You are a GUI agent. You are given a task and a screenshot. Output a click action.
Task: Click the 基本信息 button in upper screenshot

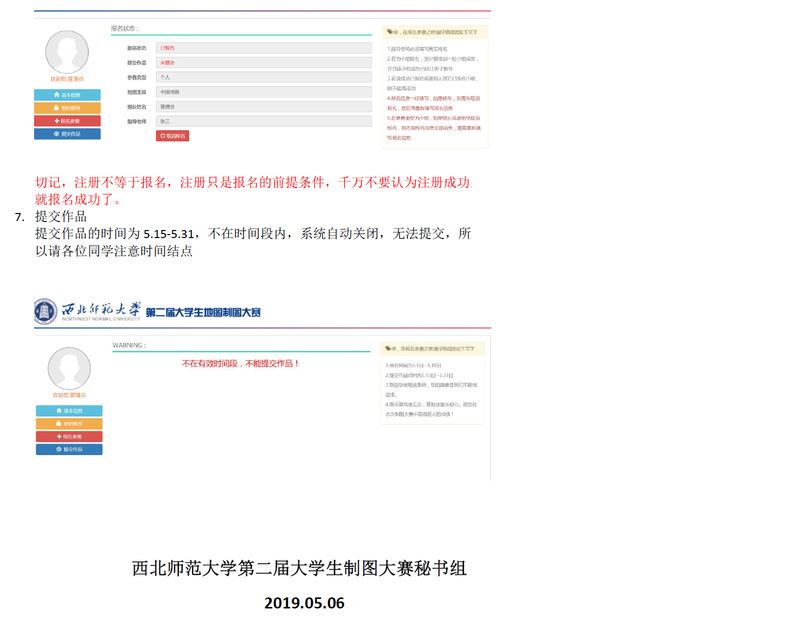coord(67,95)
